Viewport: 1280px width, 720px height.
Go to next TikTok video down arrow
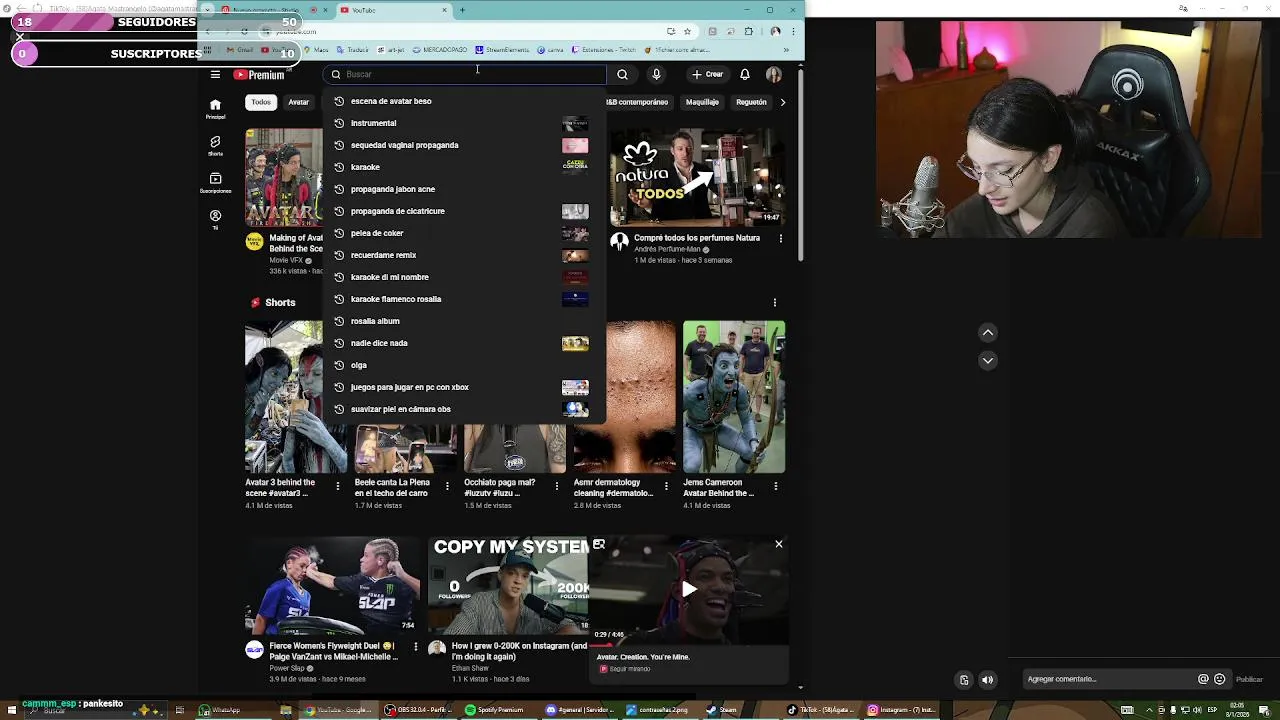coord(988,361)
